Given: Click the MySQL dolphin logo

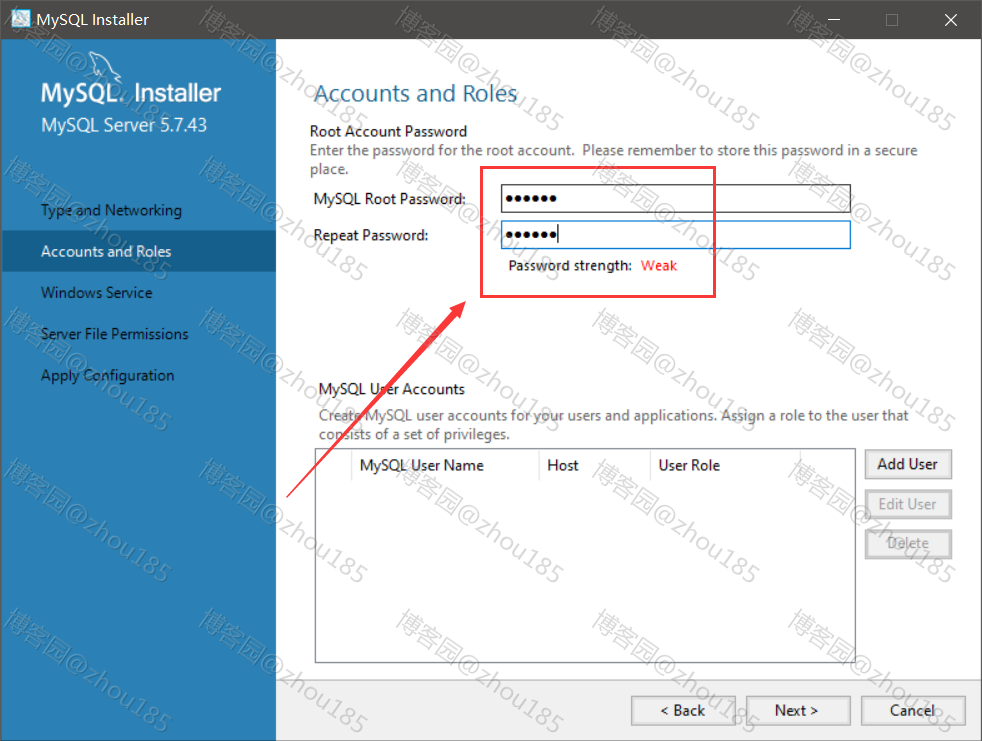Looking at the screenshot, I should coord(105,67).
